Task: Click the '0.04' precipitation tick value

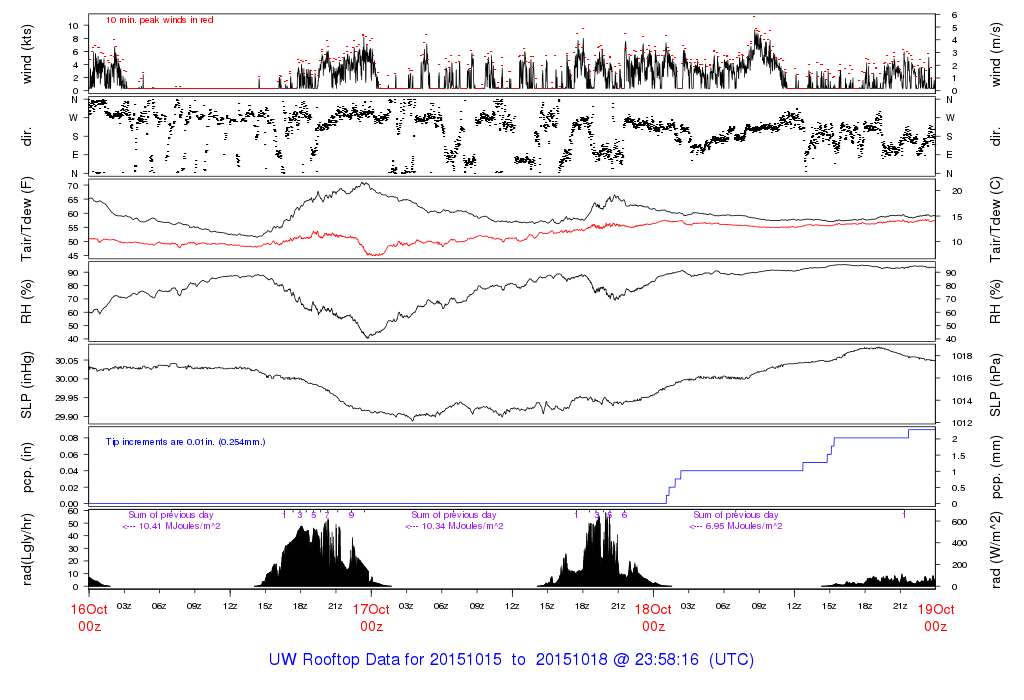Action: click(x=69, y=471)
